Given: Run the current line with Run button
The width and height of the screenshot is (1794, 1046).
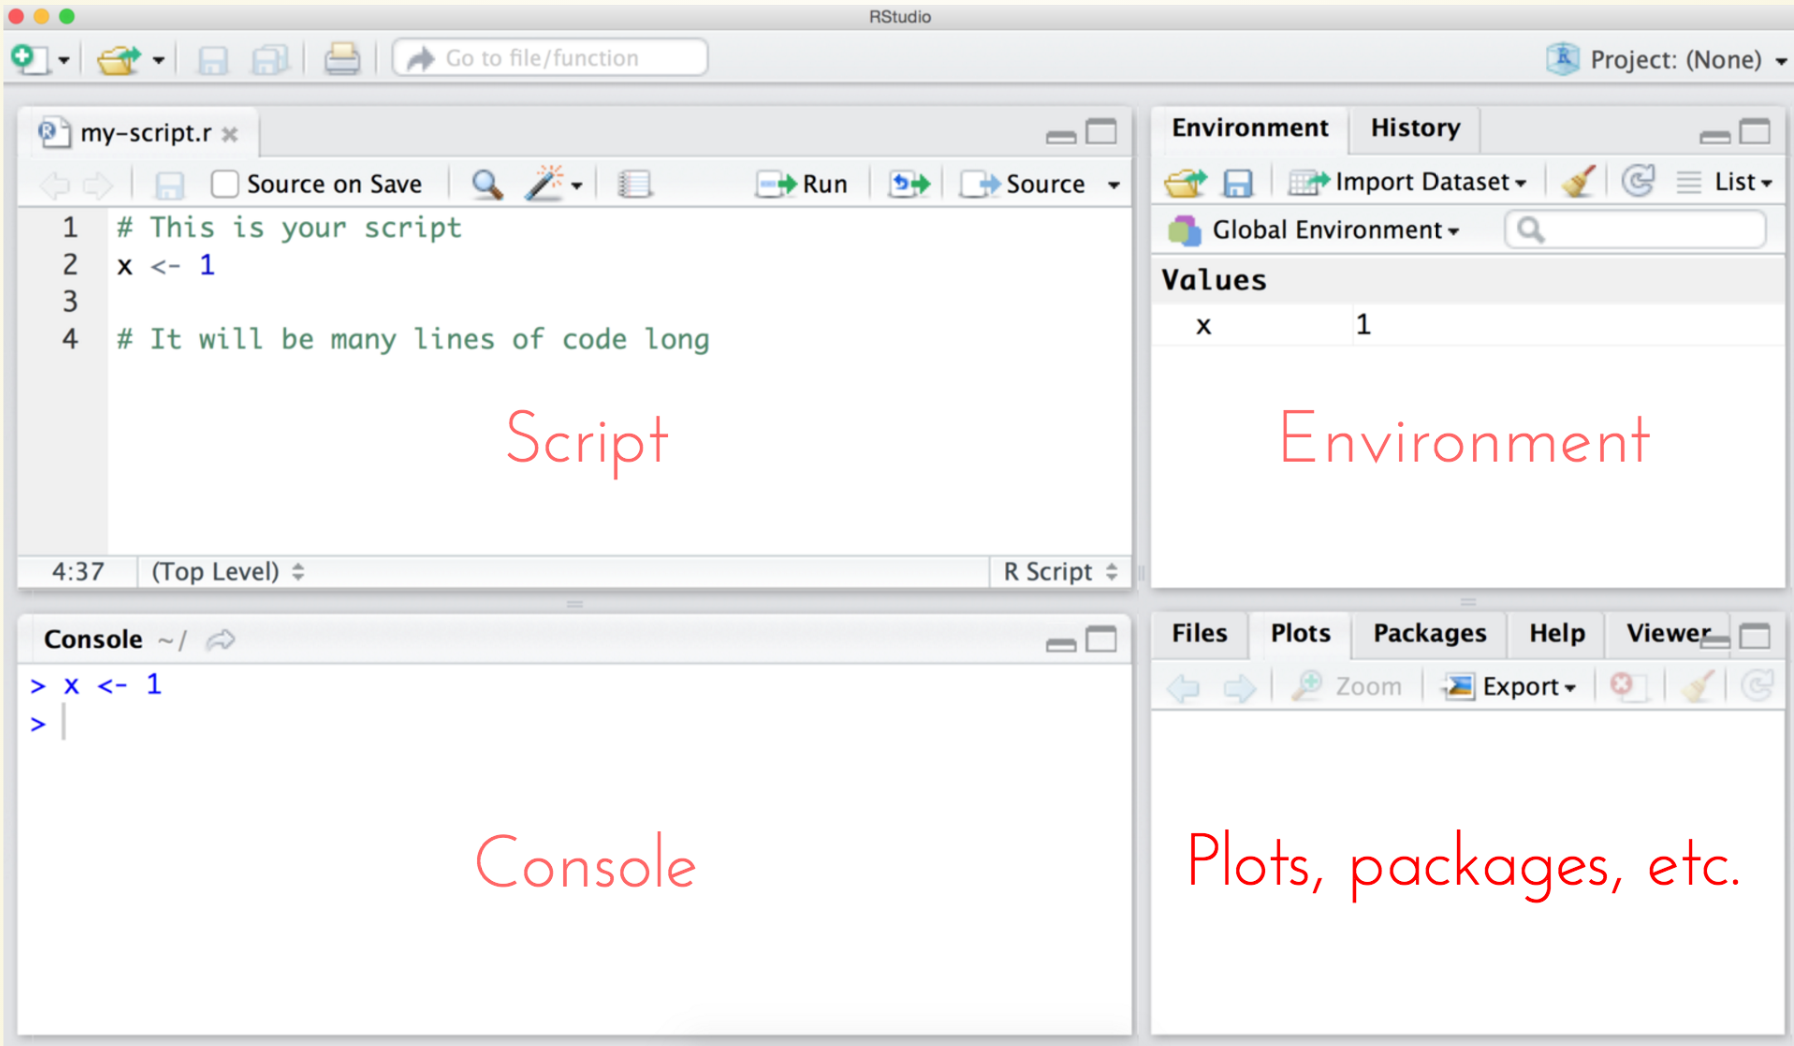Looking at the screenshot, I should [802, 184].
